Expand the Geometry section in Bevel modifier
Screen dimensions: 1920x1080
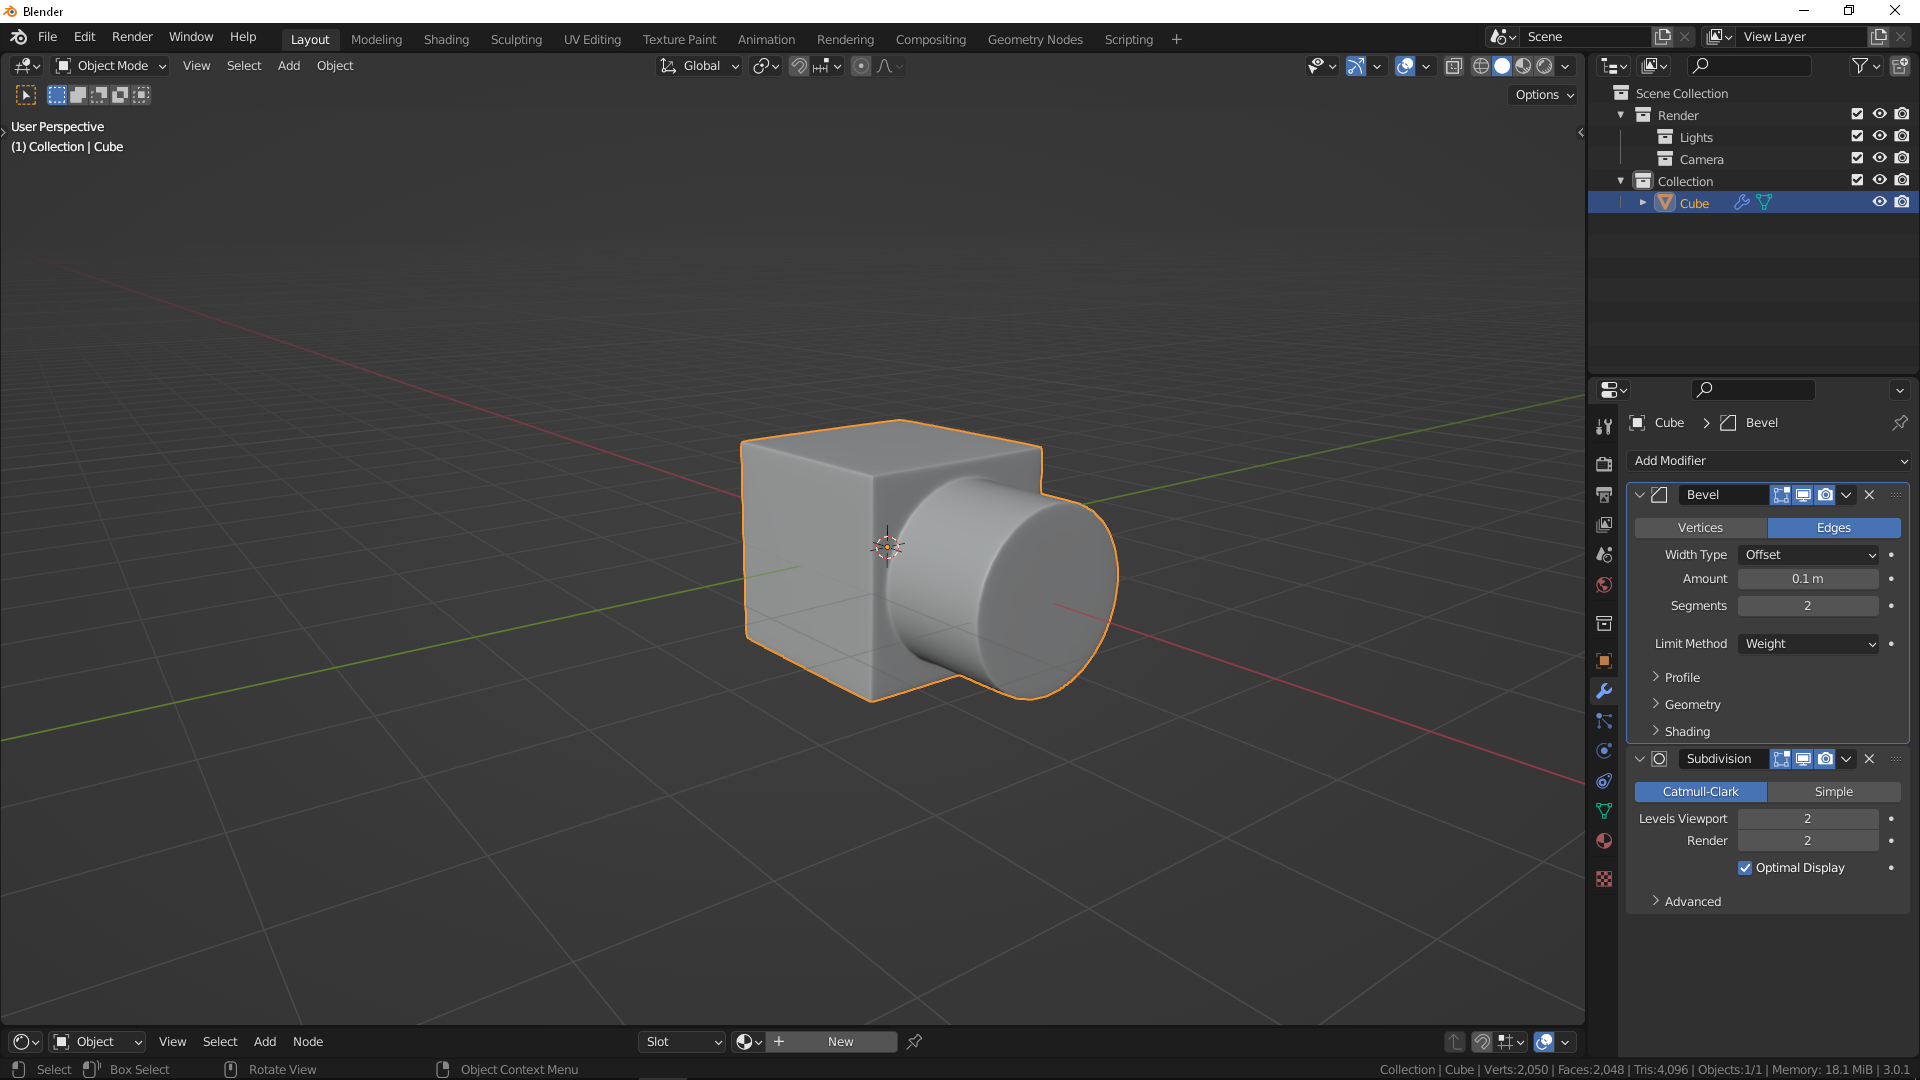pyautogui.click(x=1691, y=704)
